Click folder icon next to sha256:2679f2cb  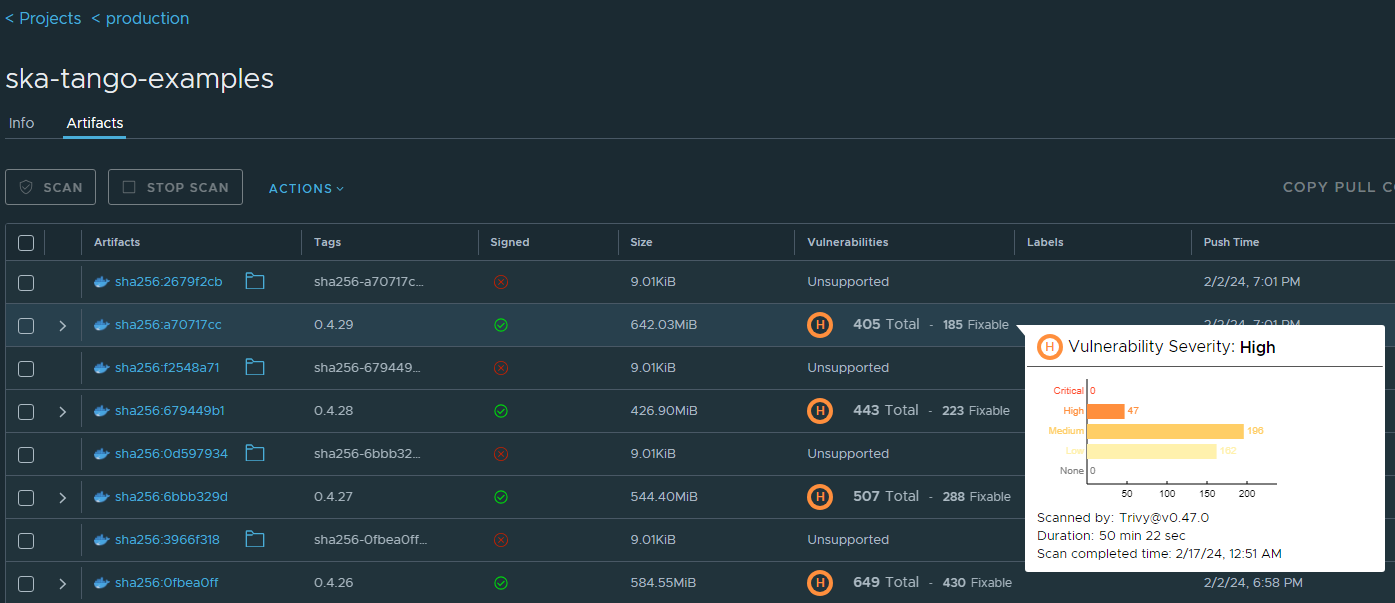point(255,281)
